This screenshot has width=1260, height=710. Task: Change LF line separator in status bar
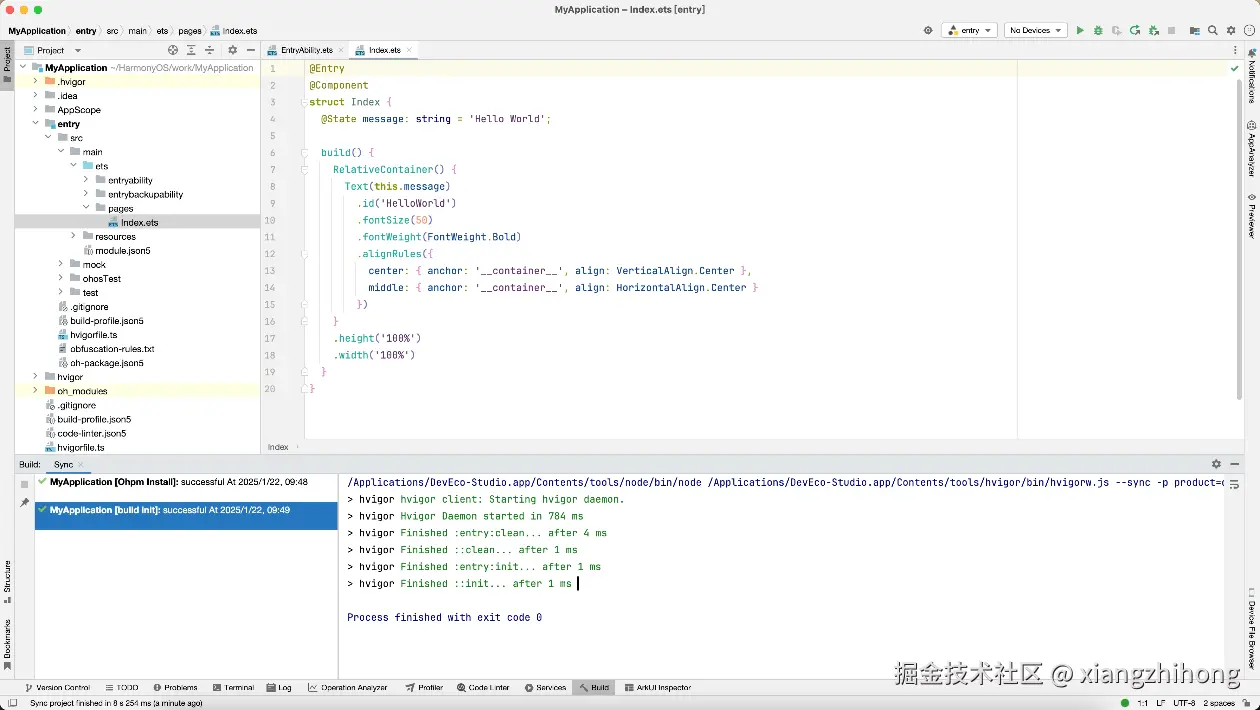pos(1161,703)
